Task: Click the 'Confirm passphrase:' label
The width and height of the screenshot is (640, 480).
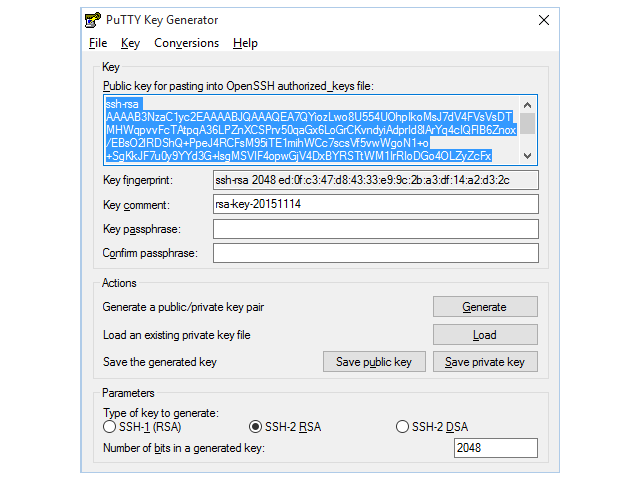Action: 150,253
